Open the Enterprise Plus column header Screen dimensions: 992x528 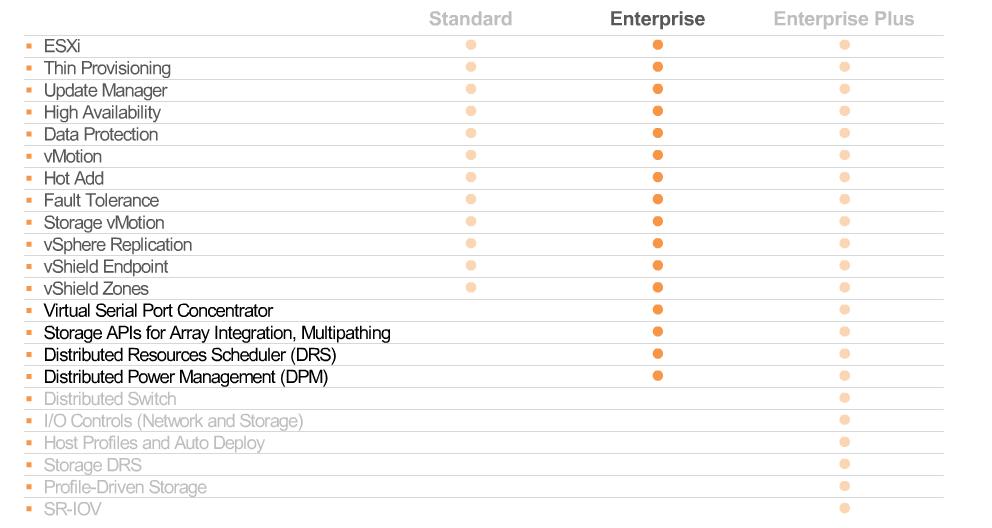coord(844,19)
